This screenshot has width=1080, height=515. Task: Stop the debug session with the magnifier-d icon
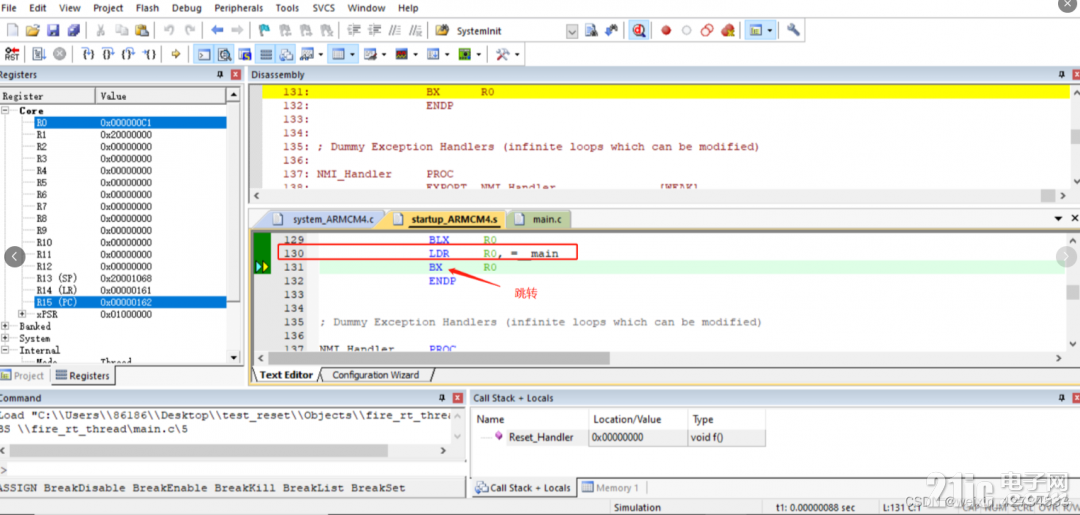[639, 30]
